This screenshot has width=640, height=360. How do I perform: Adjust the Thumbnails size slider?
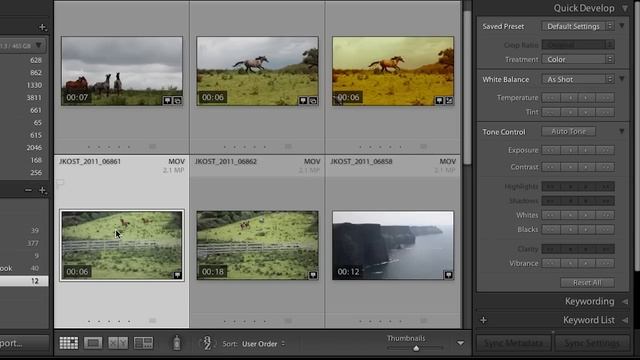(416, 348)
